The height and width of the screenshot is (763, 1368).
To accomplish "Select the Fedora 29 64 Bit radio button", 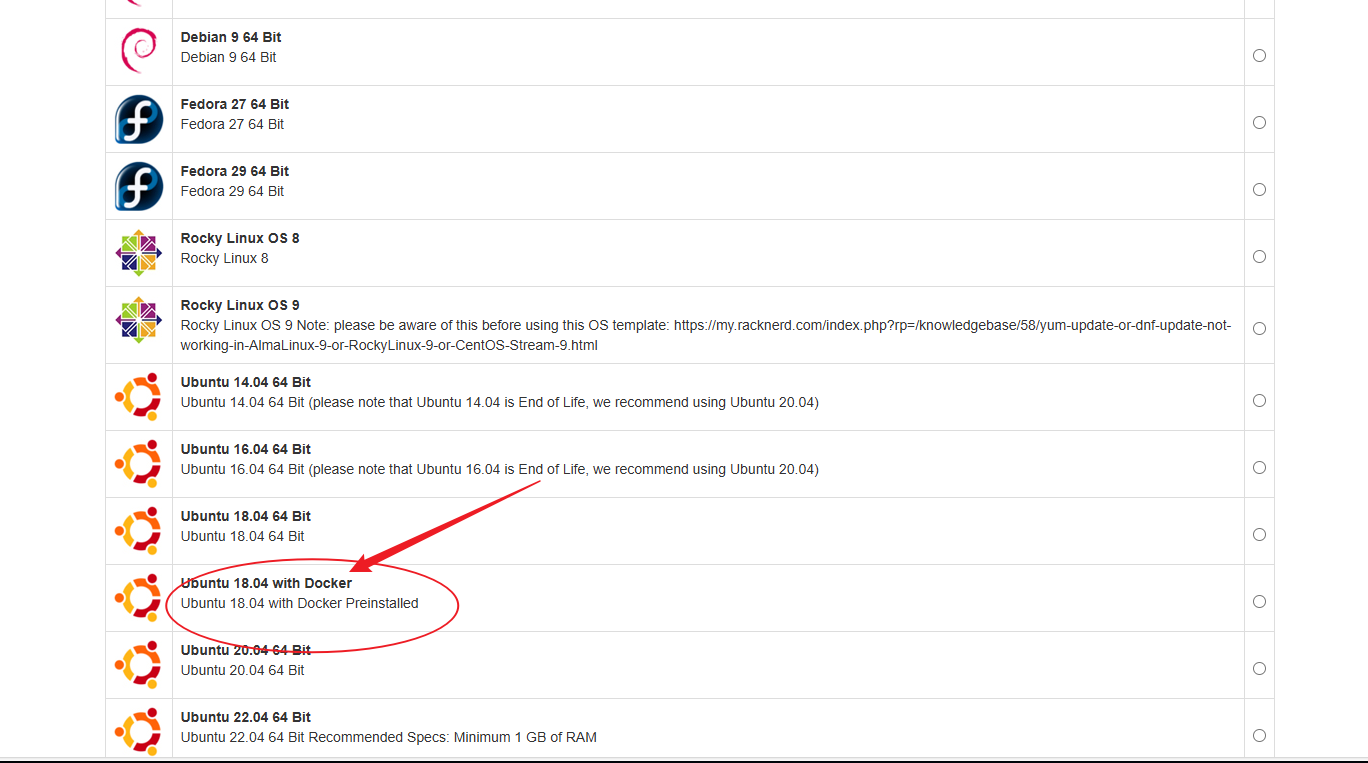I will coord(1259,190).
